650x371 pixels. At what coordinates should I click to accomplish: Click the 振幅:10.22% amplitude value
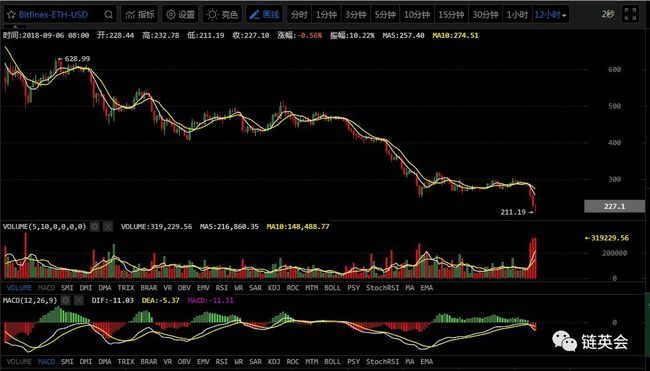(352, 36)
